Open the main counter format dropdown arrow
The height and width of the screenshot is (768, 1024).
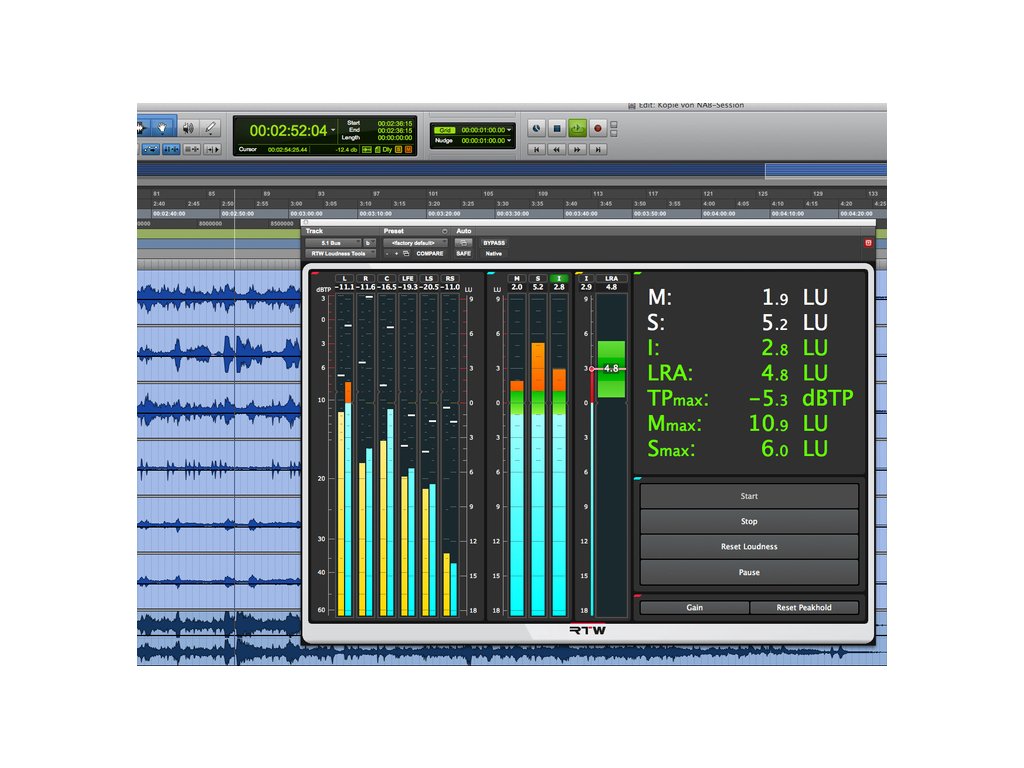[x=333, y=131]
